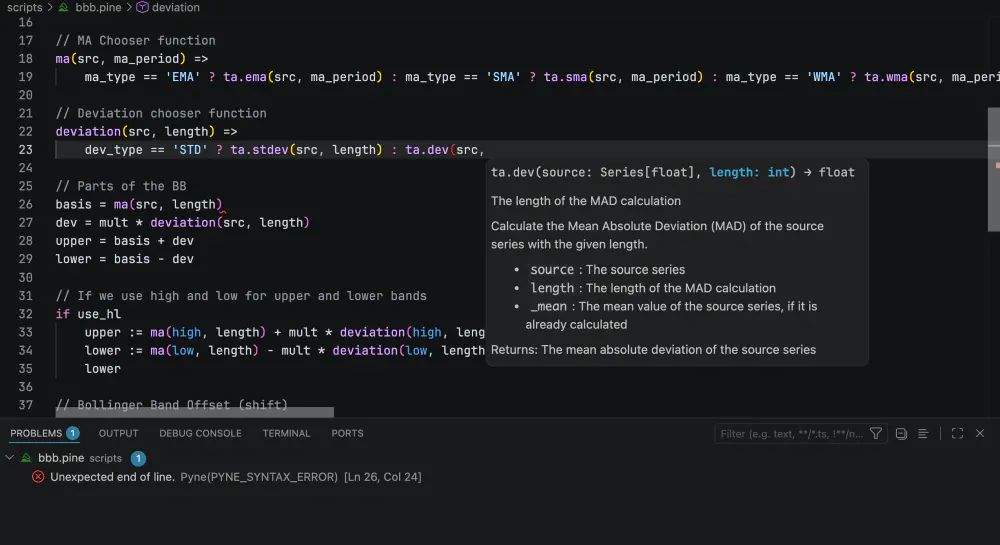Click 'deviation(src, length) =>' on line 22
Viewport: 1000px width, 545px height.
[146, 132]
